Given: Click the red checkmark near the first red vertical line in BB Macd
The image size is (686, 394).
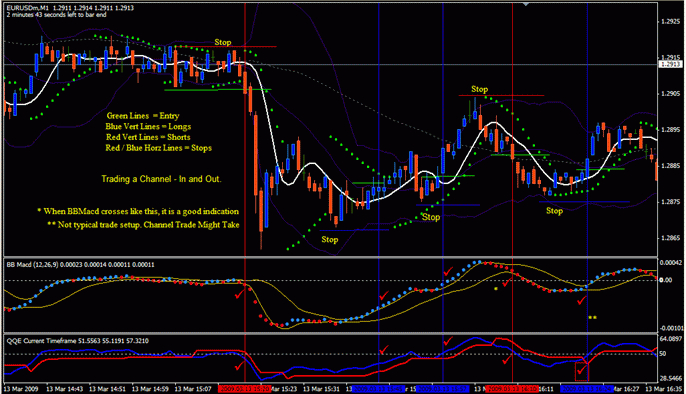Looking at the screenshot, I should point(239,294).
